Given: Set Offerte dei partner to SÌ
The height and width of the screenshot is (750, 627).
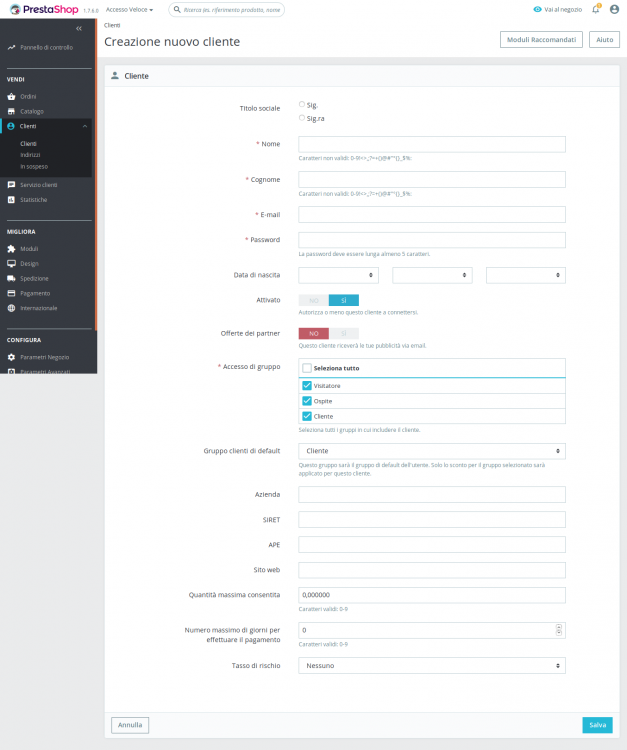Looking at the screenshot, I should pos(344,333).
